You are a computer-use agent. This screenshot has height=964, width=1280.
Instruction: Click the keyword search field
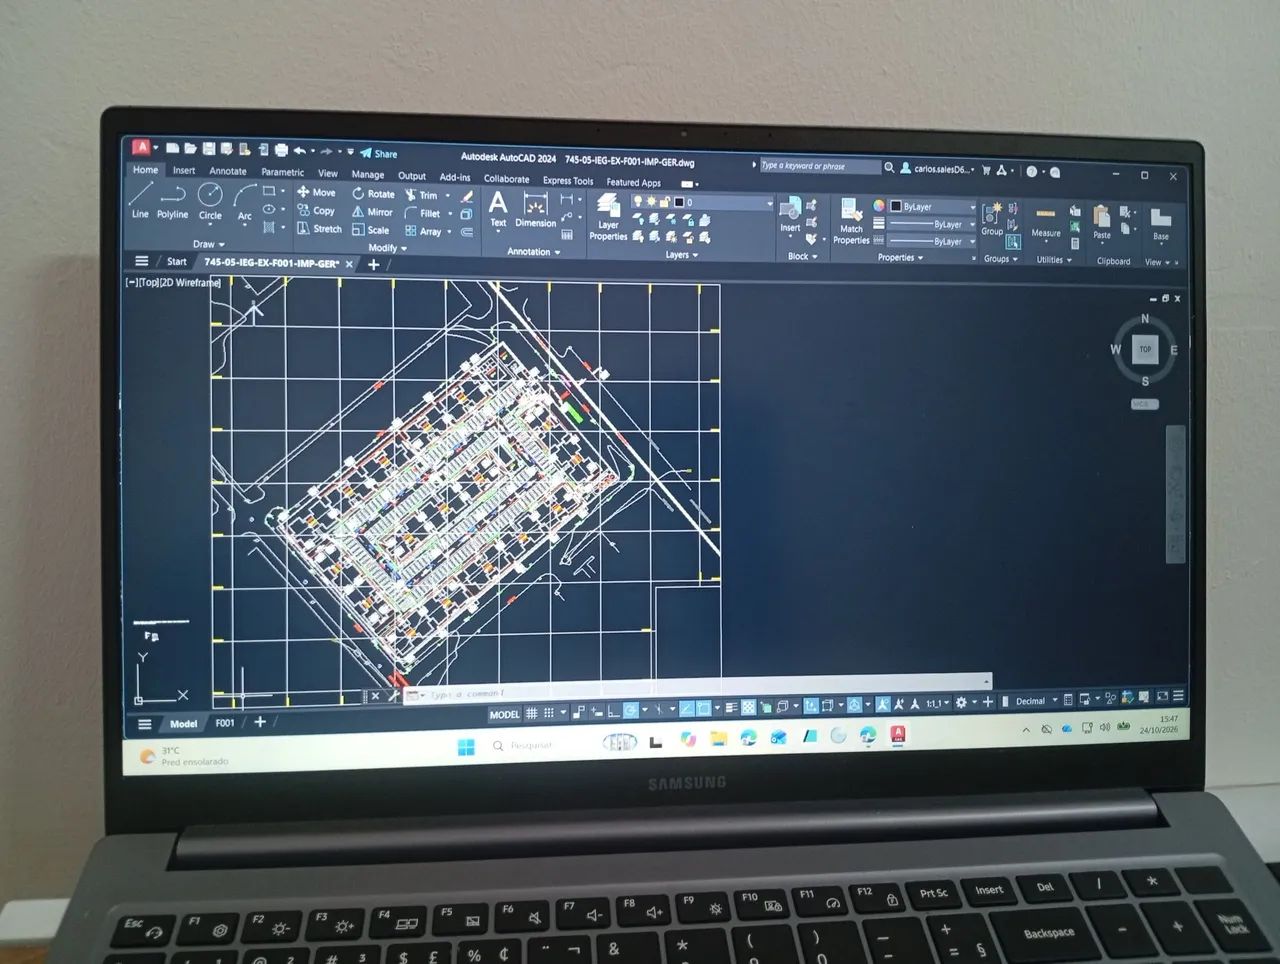tap(819, 166)
